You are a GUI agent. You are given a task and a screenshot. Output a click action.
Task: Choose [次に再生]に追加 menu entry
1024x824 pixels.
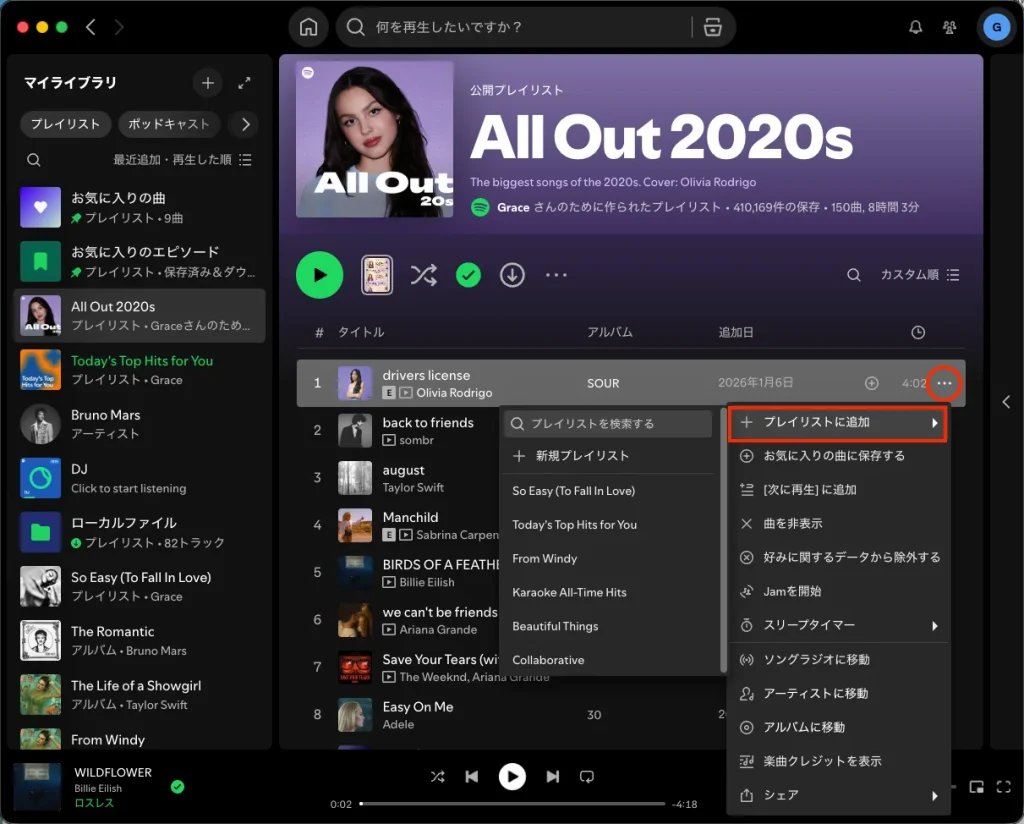(x=838, y=490)
